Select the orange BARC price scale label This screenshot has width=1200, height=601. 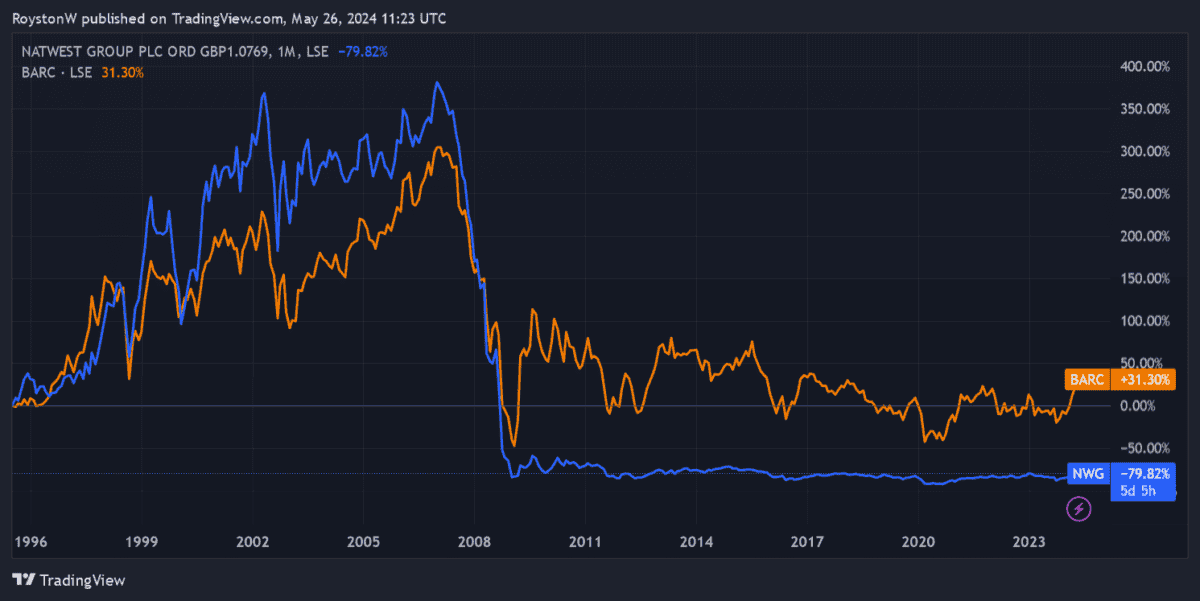pyautogui.click(x=1088, y=380)
